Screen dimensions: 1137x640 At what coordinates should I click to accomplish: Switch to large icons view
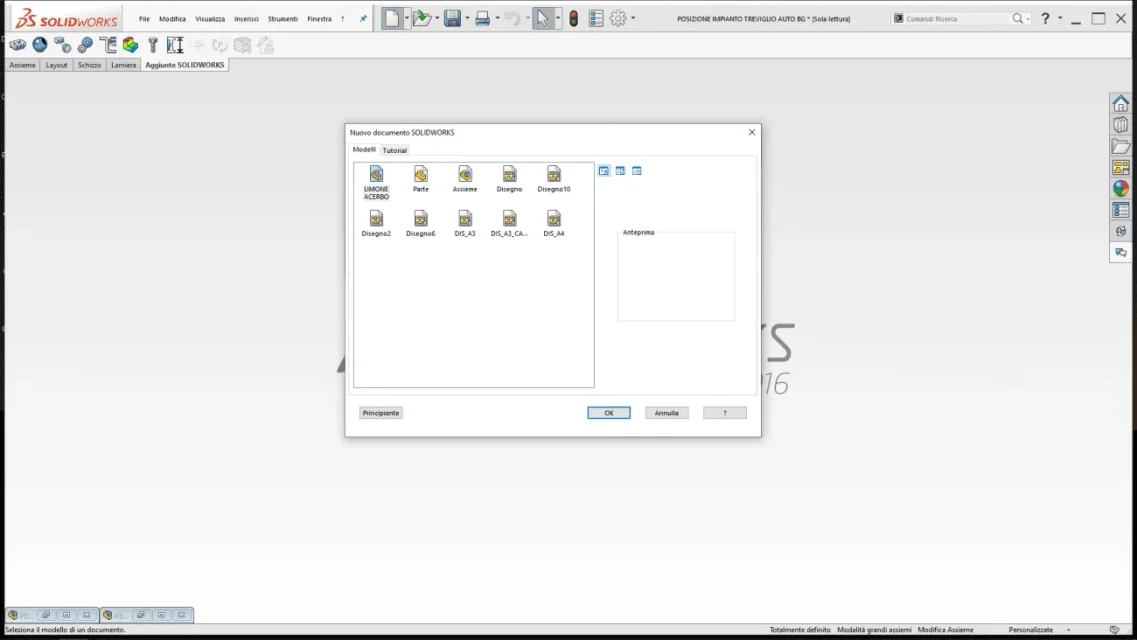click(604, 171)
